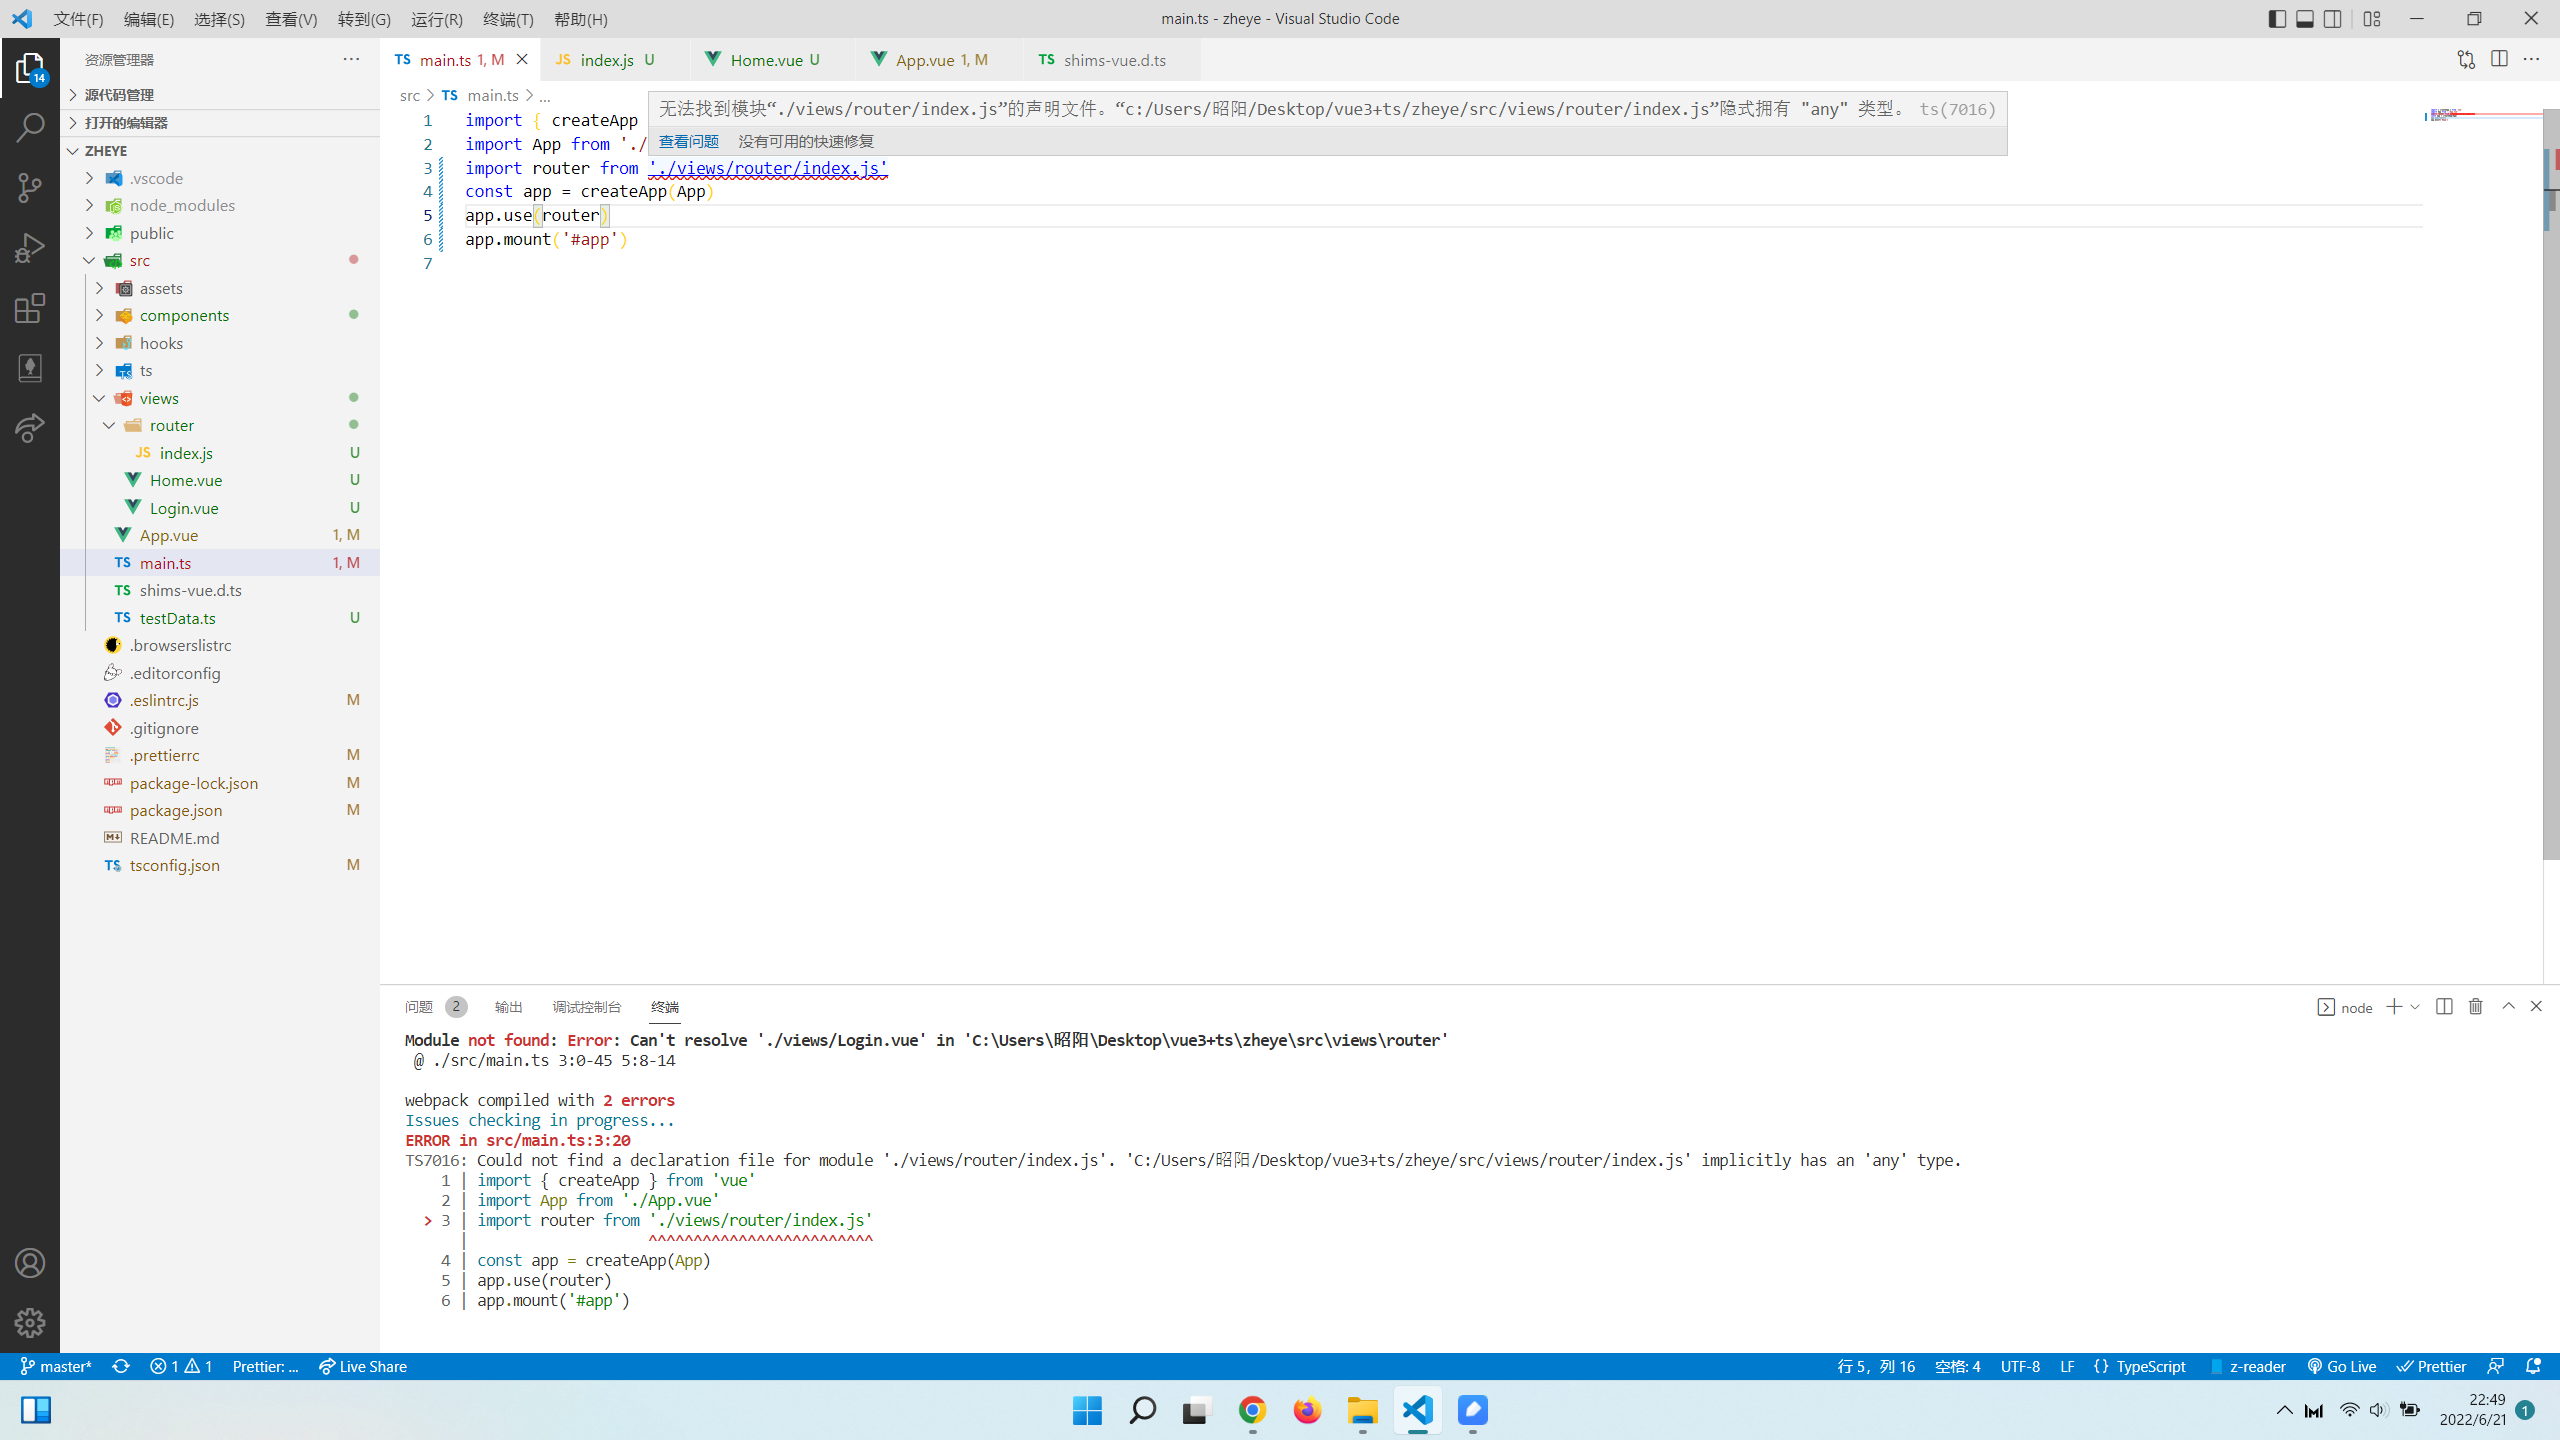Click the explorer more actions ellipsis

[x=351, y=59]
